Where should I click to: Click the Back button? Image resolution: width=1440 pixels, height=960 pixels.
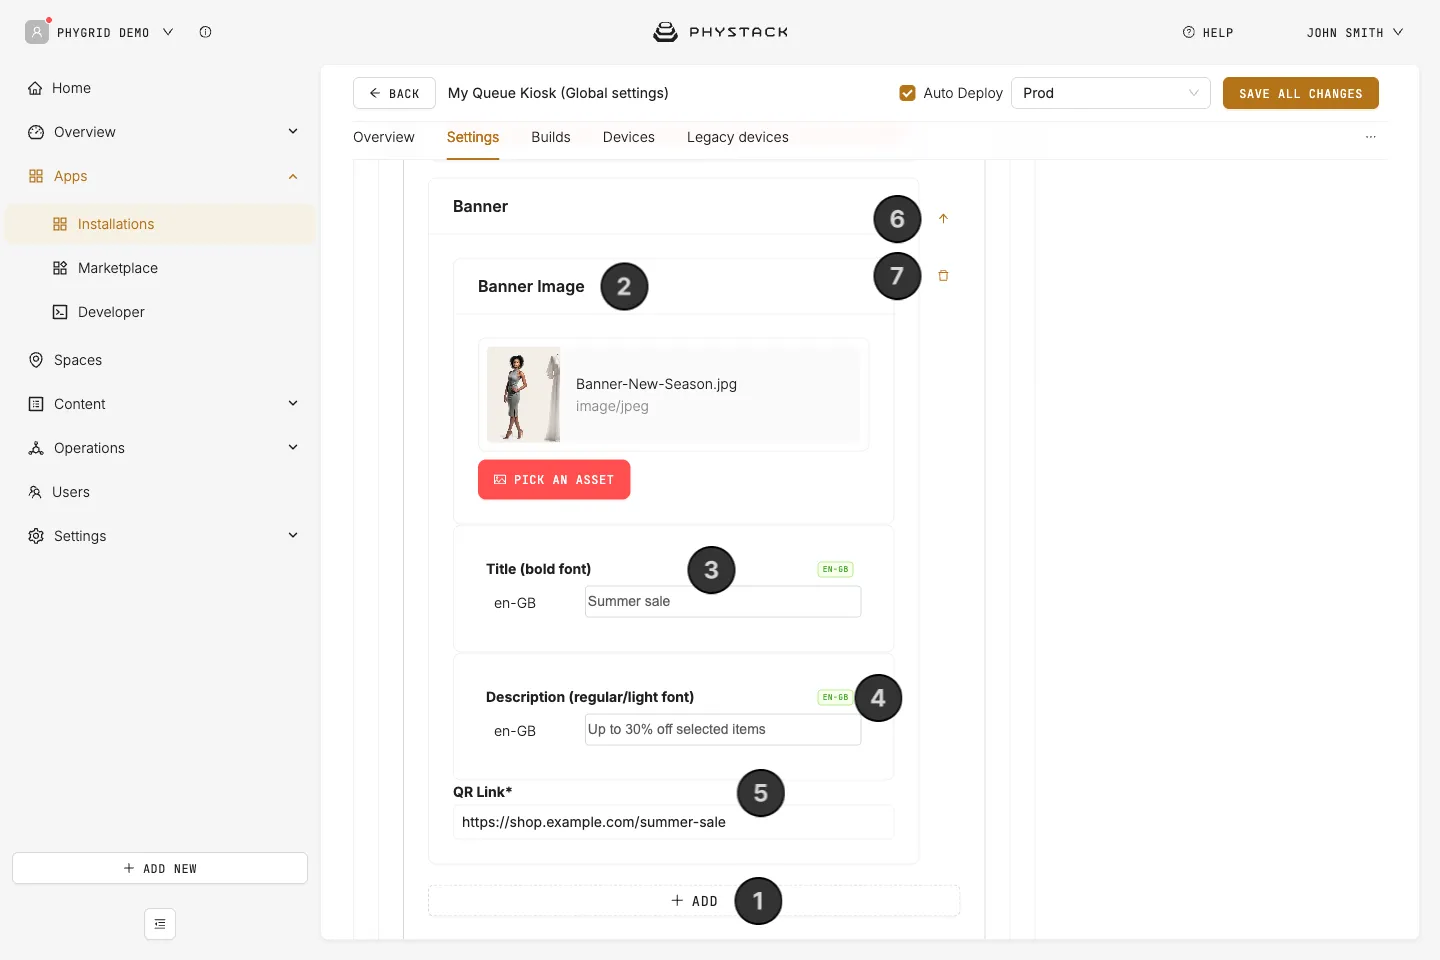click(x=394, y=93)
